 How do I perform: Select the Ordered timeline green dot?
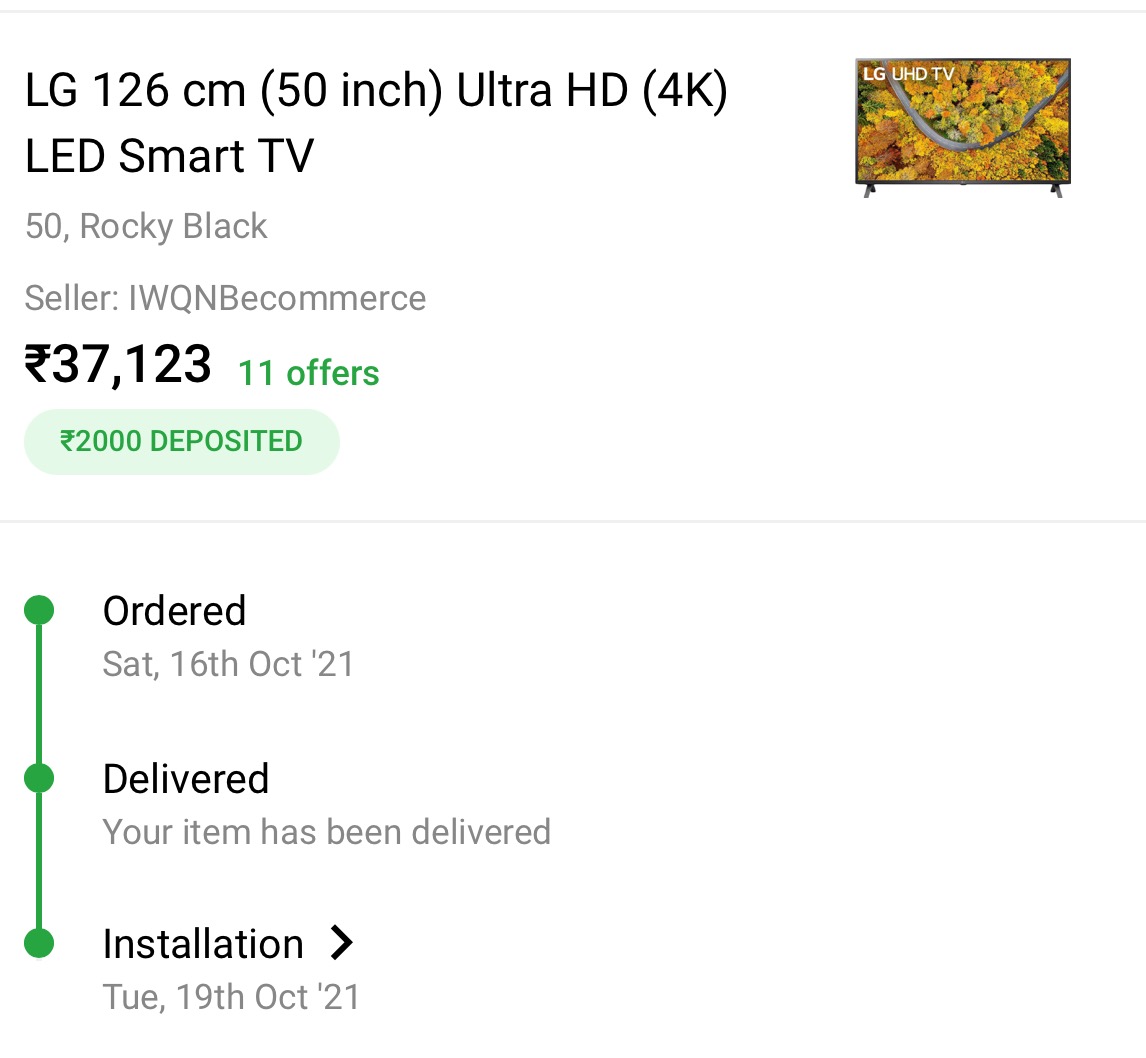click(39, 610)
